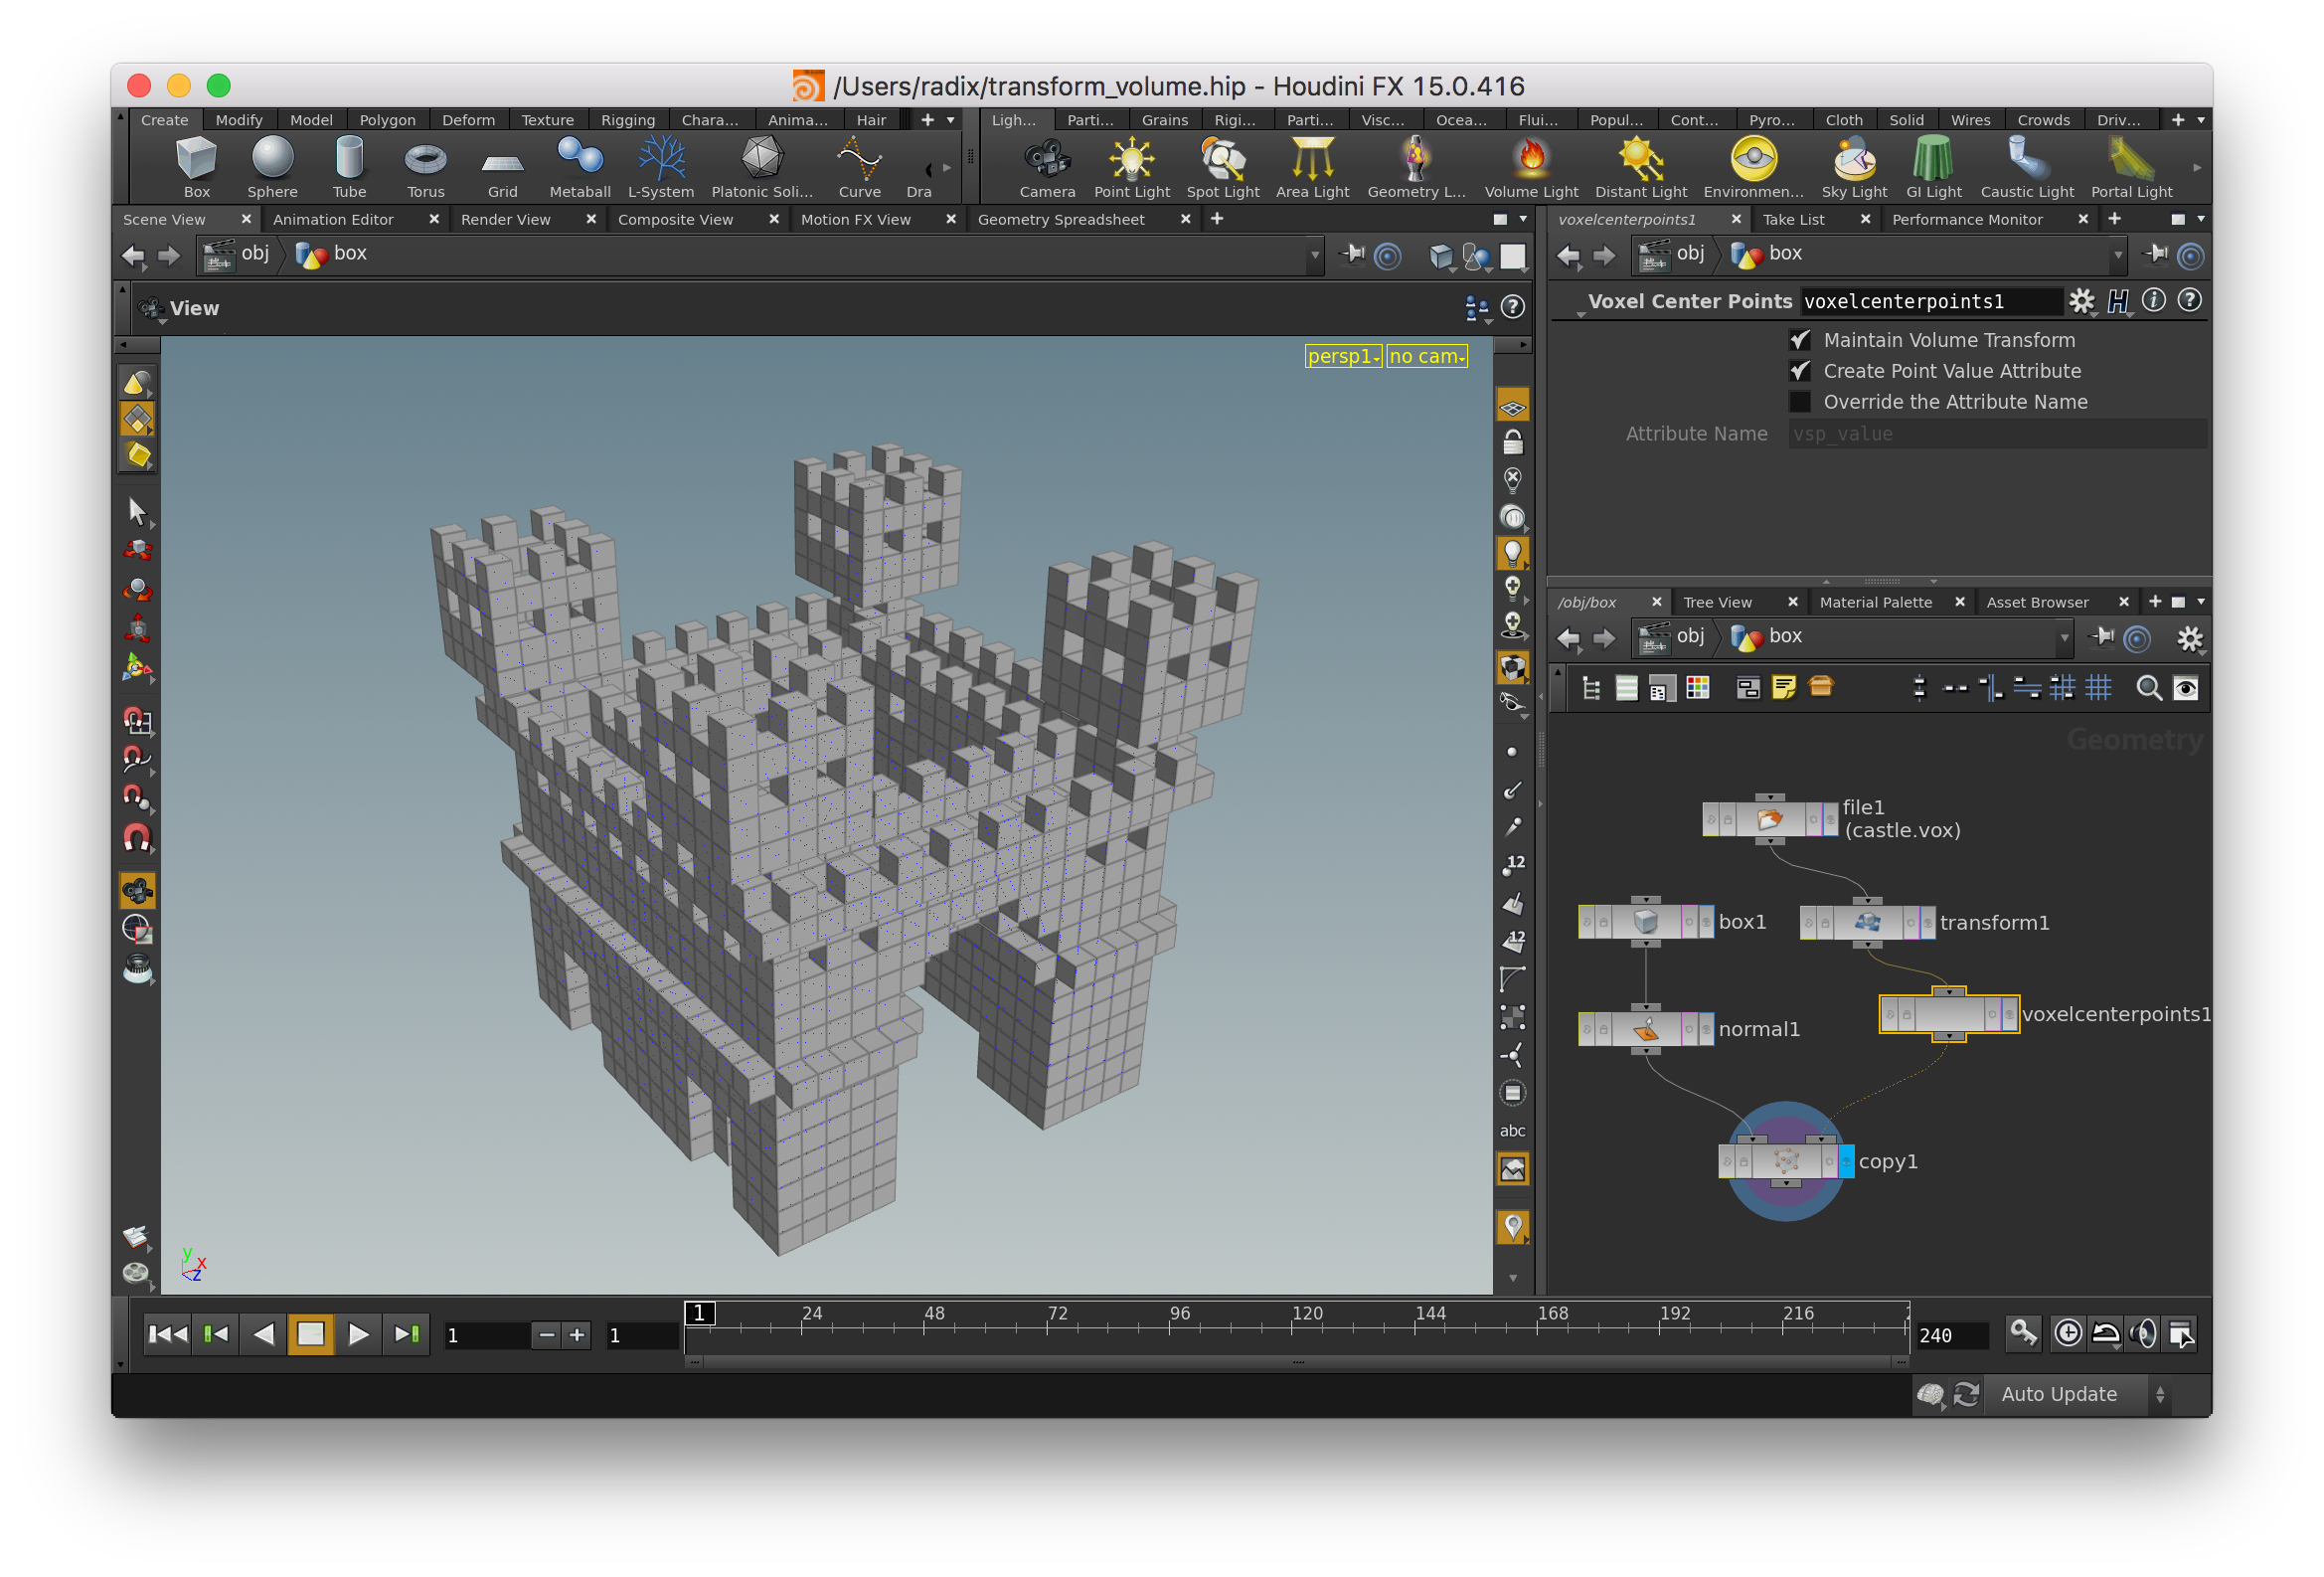Click Play forward button

click(358, 1334)
